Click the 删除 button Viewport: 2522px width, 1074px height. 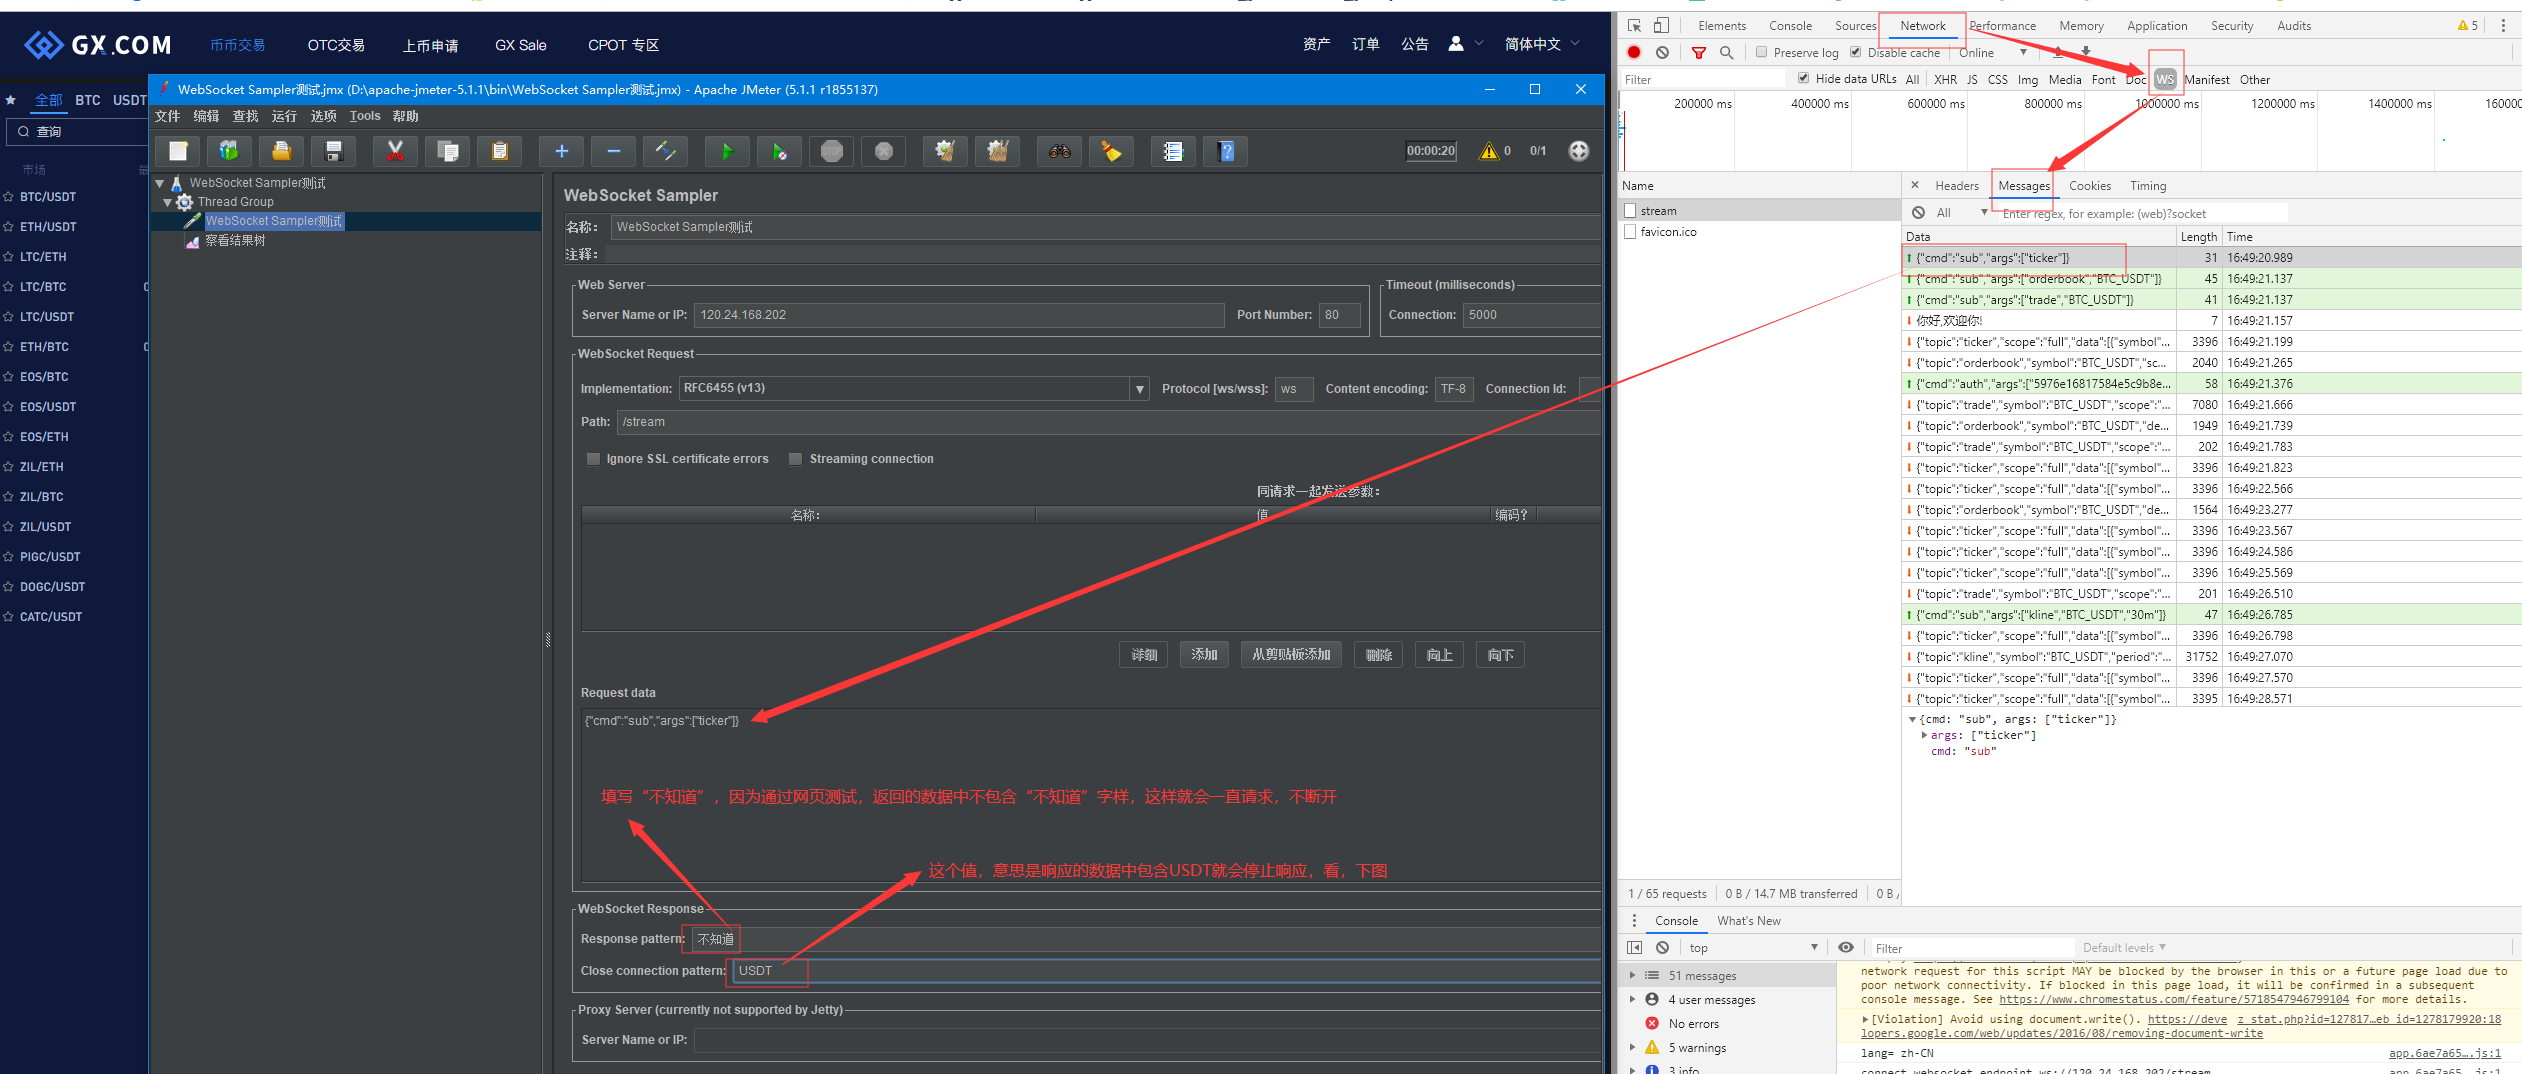(x=1379, y=655)
